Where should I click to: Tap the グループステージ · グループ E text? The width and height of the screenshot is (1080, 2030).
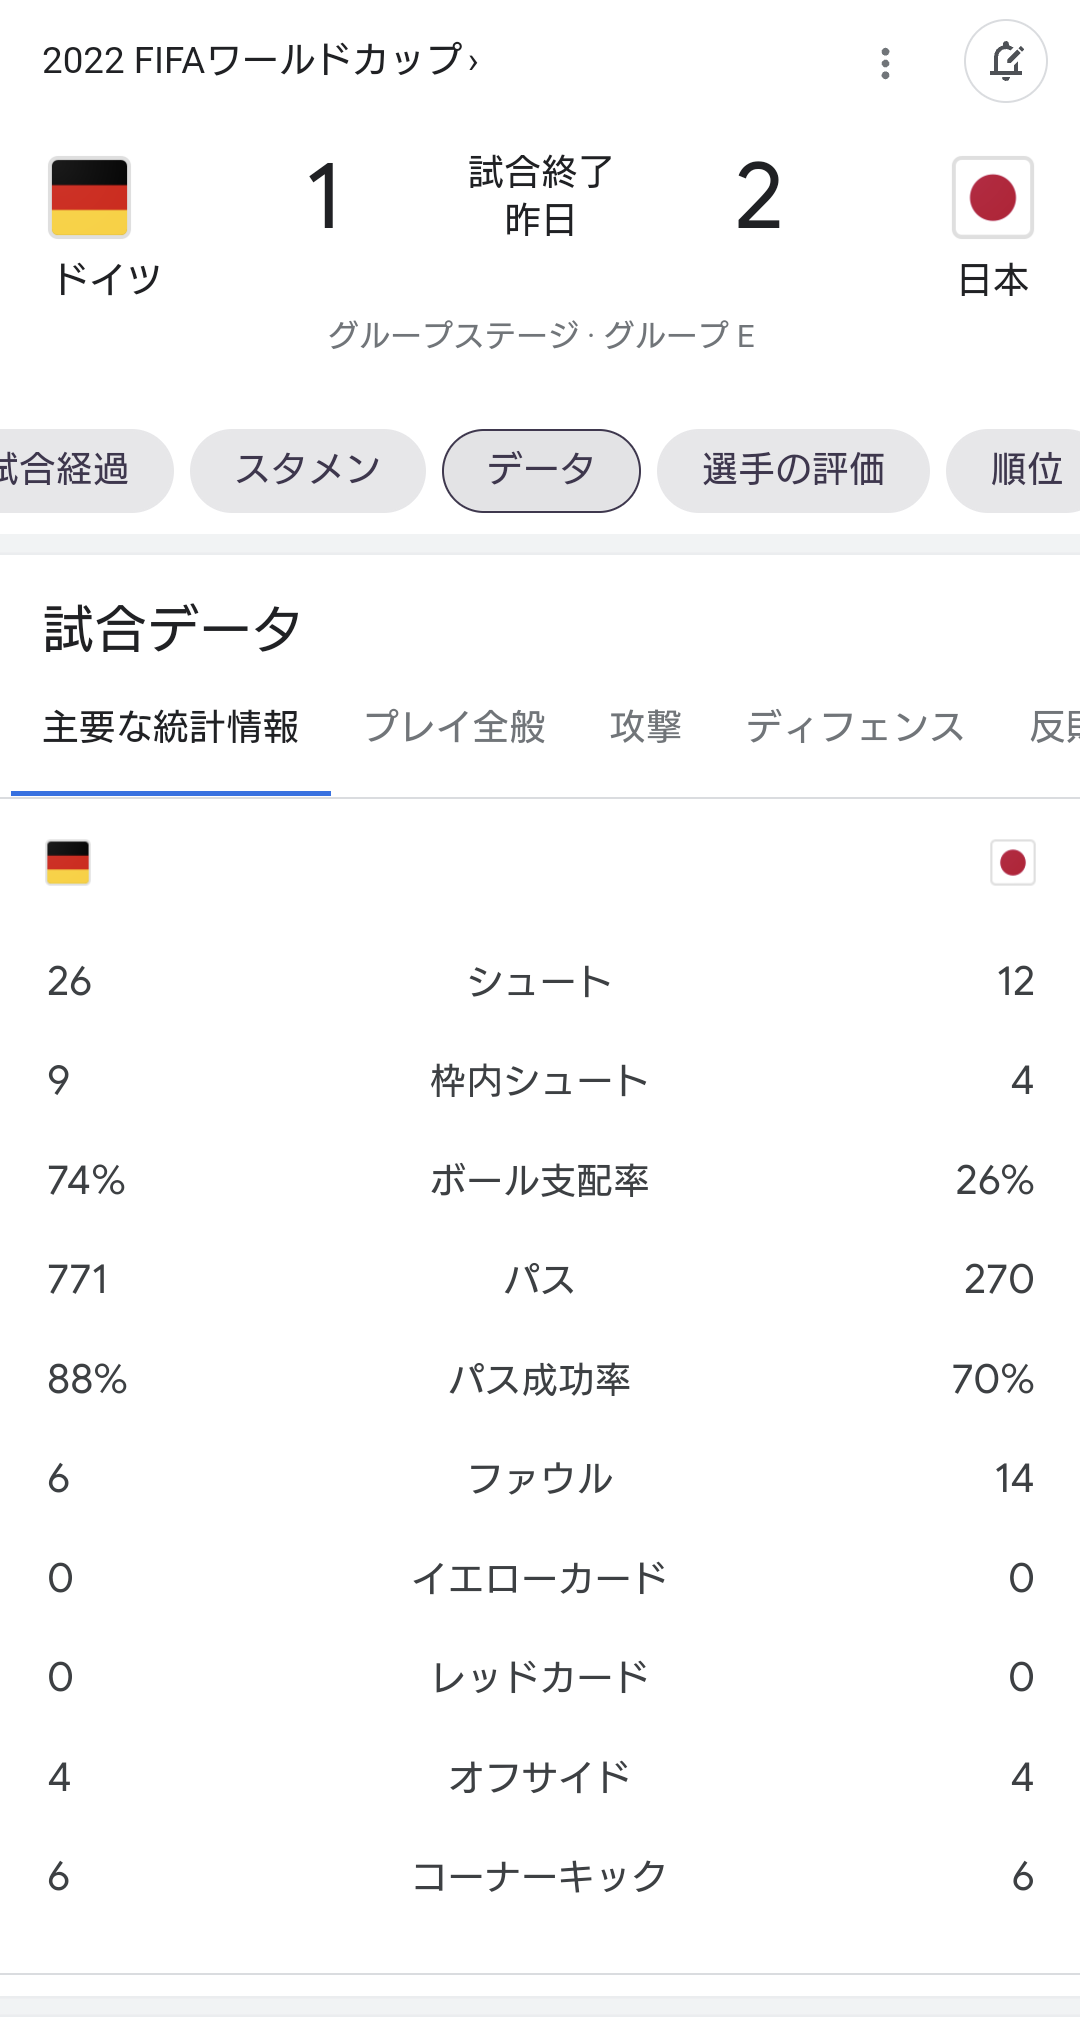[541, 335]
